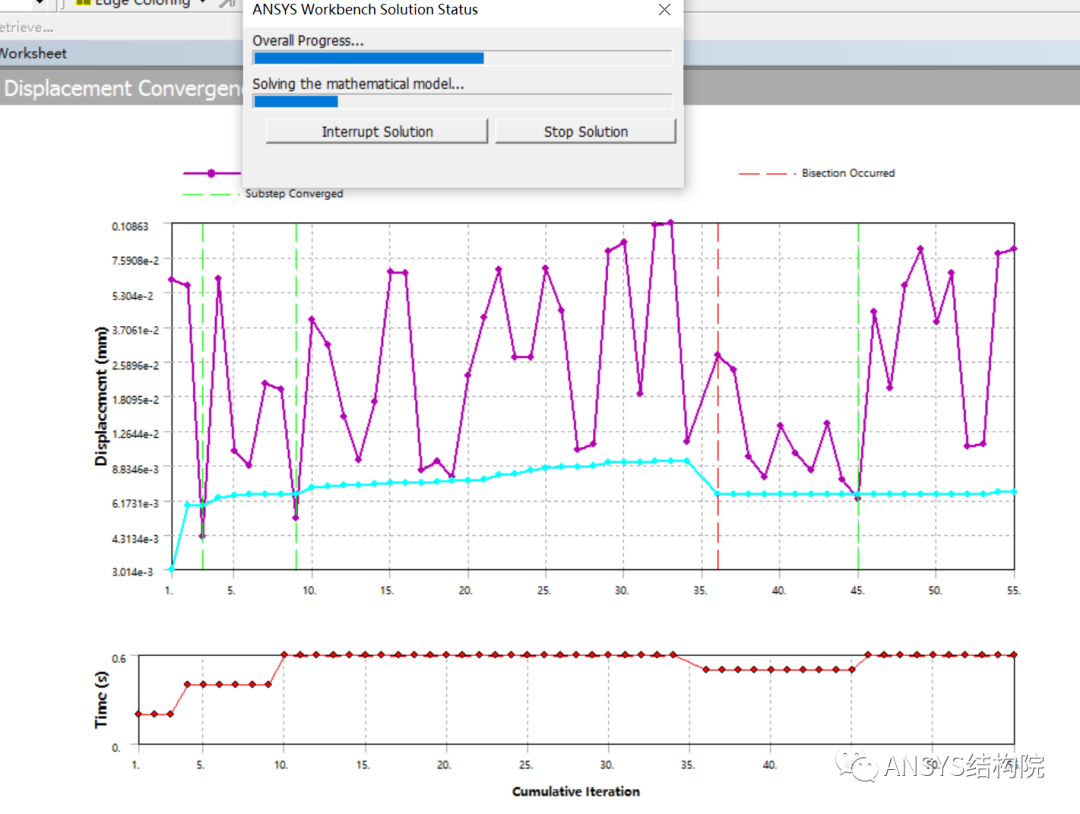This screenshot has height=814, width=1080.
Task: Click the 4.3134e-3 y-axis value
Action: (x=135, y=539)
